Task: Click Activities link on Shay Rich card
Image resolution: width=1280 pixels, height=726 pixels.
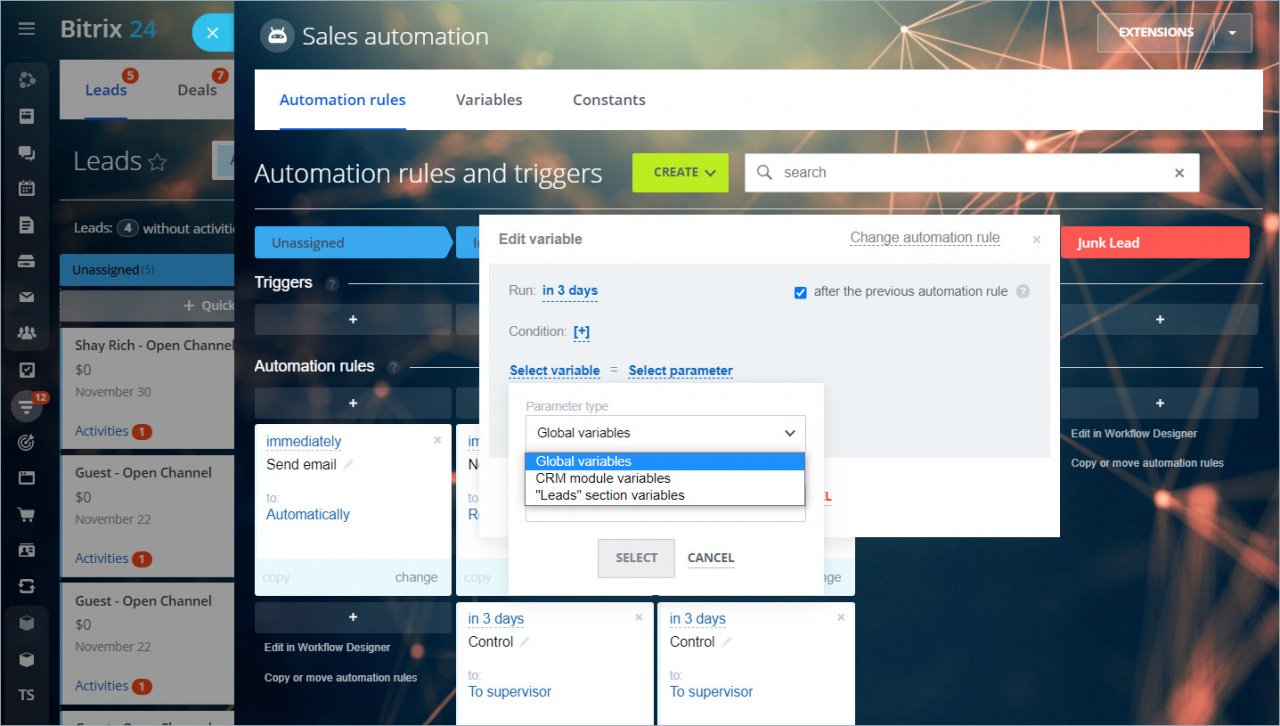Action: (x=102, y=431)
